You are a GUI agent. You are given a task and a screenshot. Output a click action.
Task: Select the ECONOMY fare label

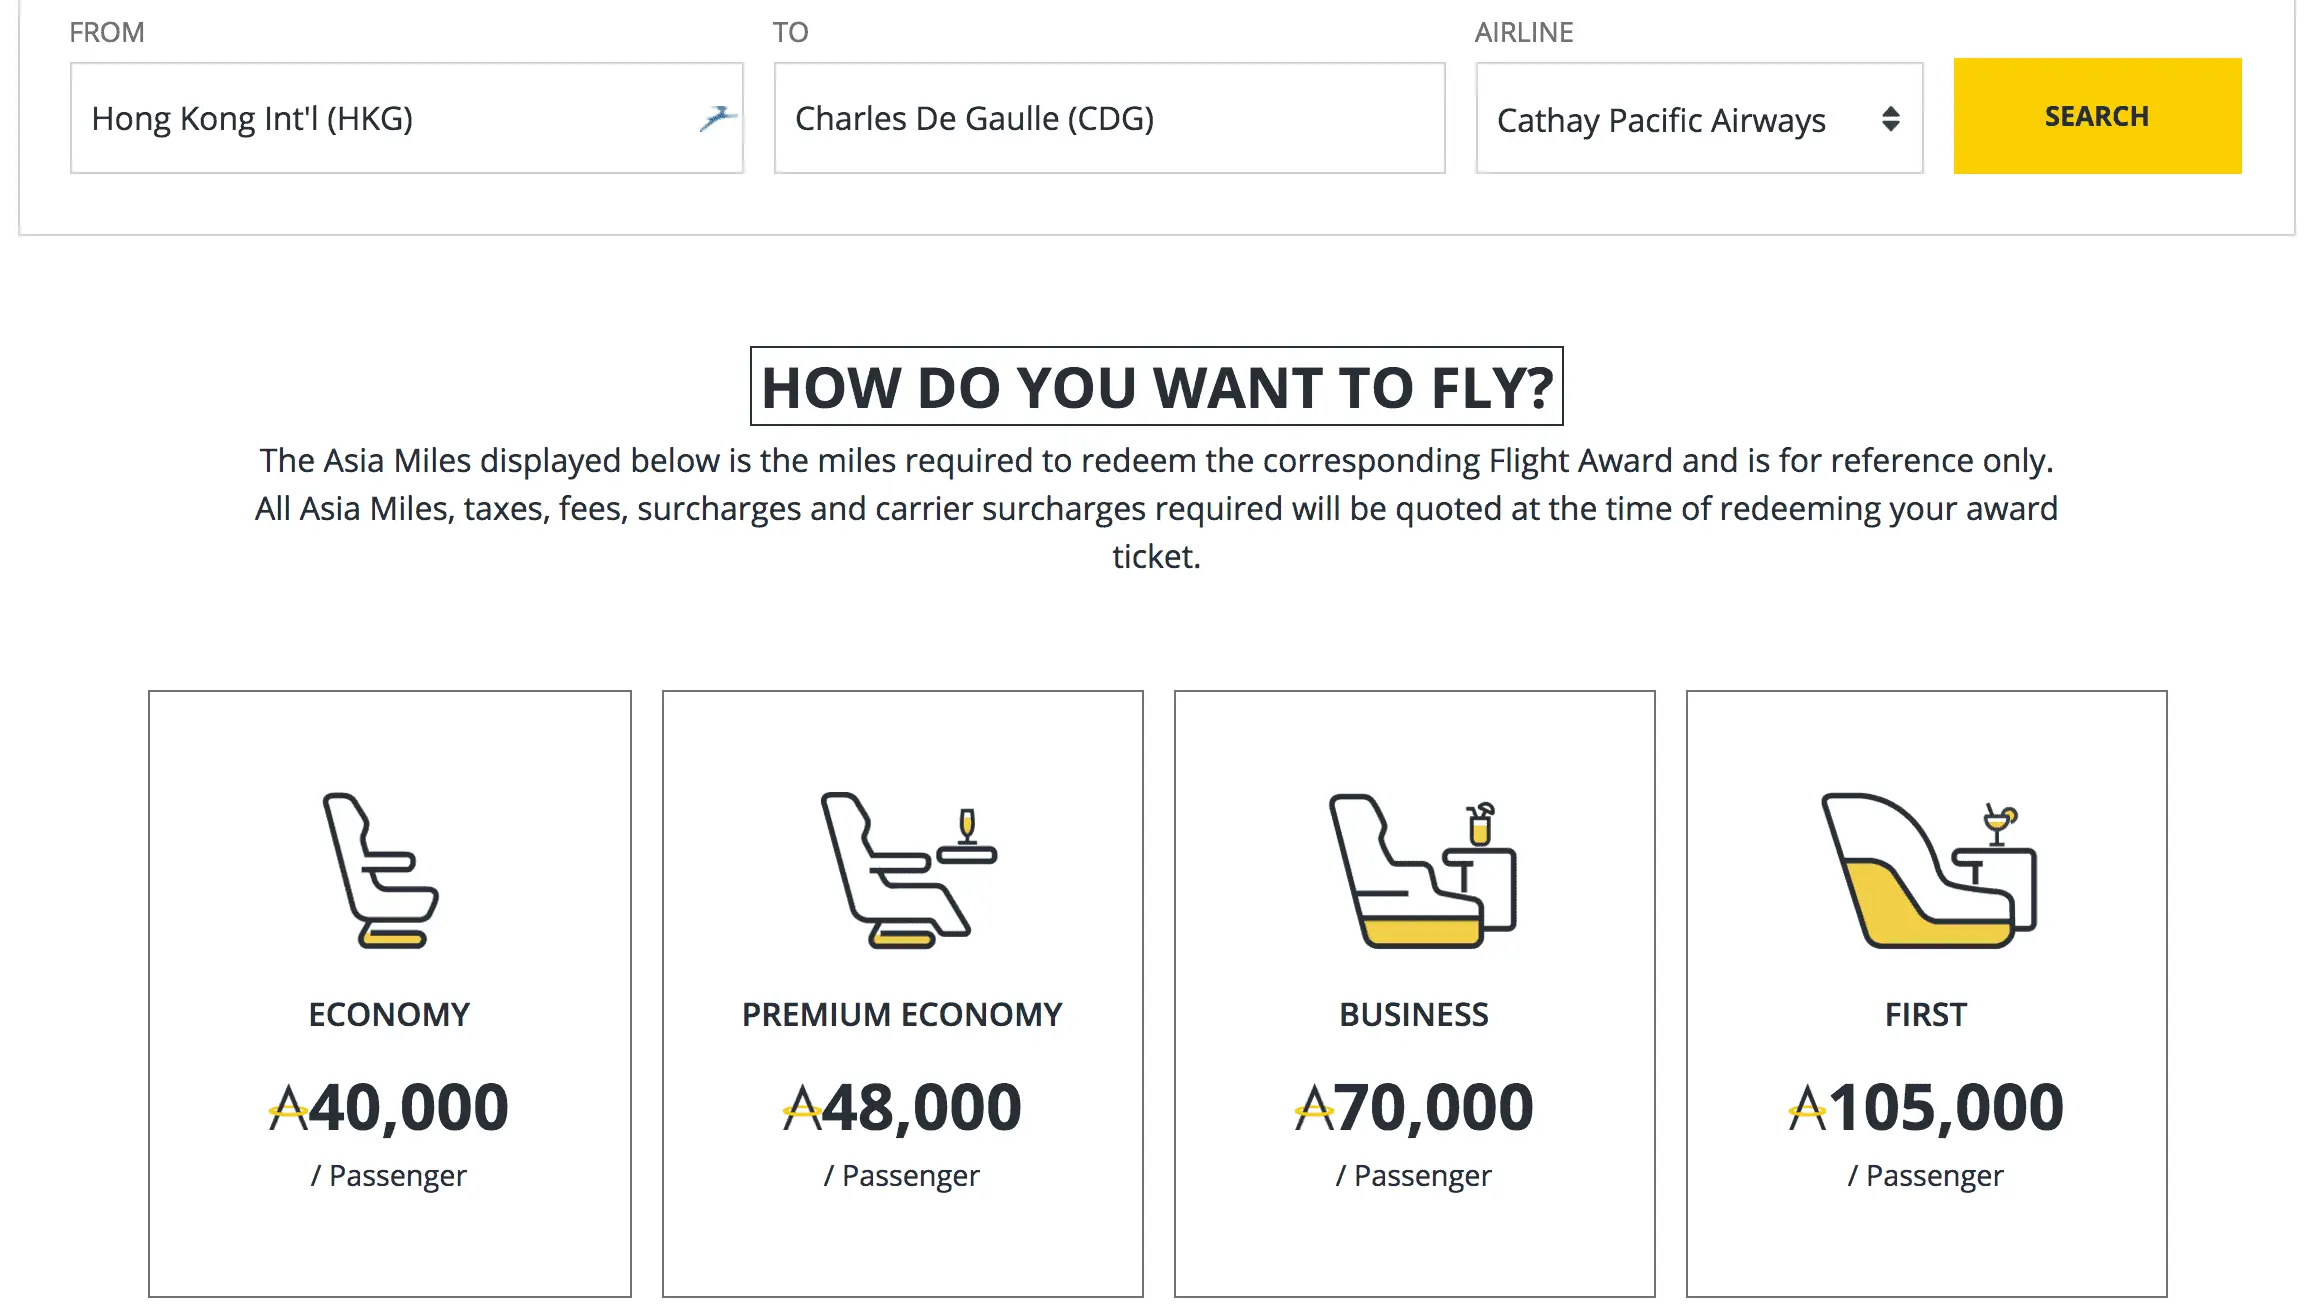[x=389, y=1015]
